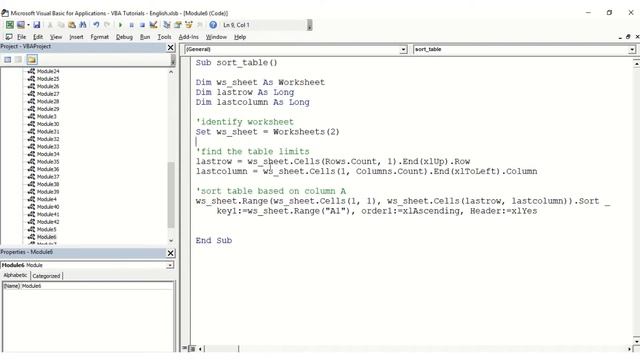Open Find with the binoculars icon
Viewport: 640px width, 360px height.
83,25
